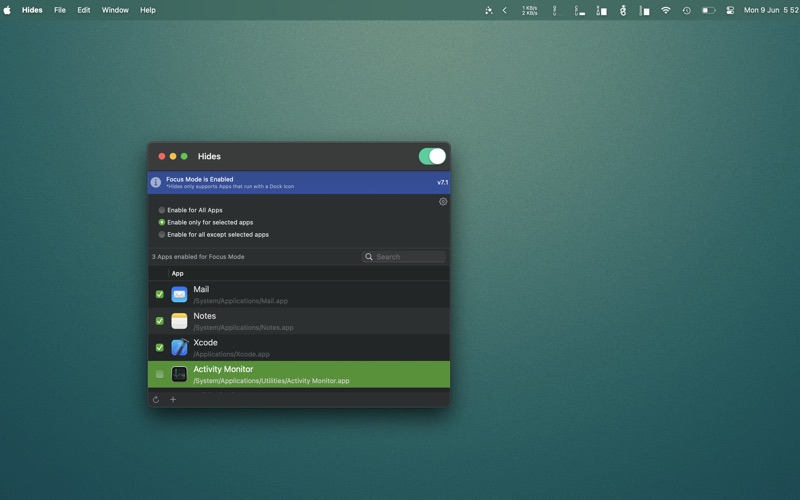The image size is (800, 500).
Task: Select Enable only for selected apps
Action: click(x=206, y=222)
